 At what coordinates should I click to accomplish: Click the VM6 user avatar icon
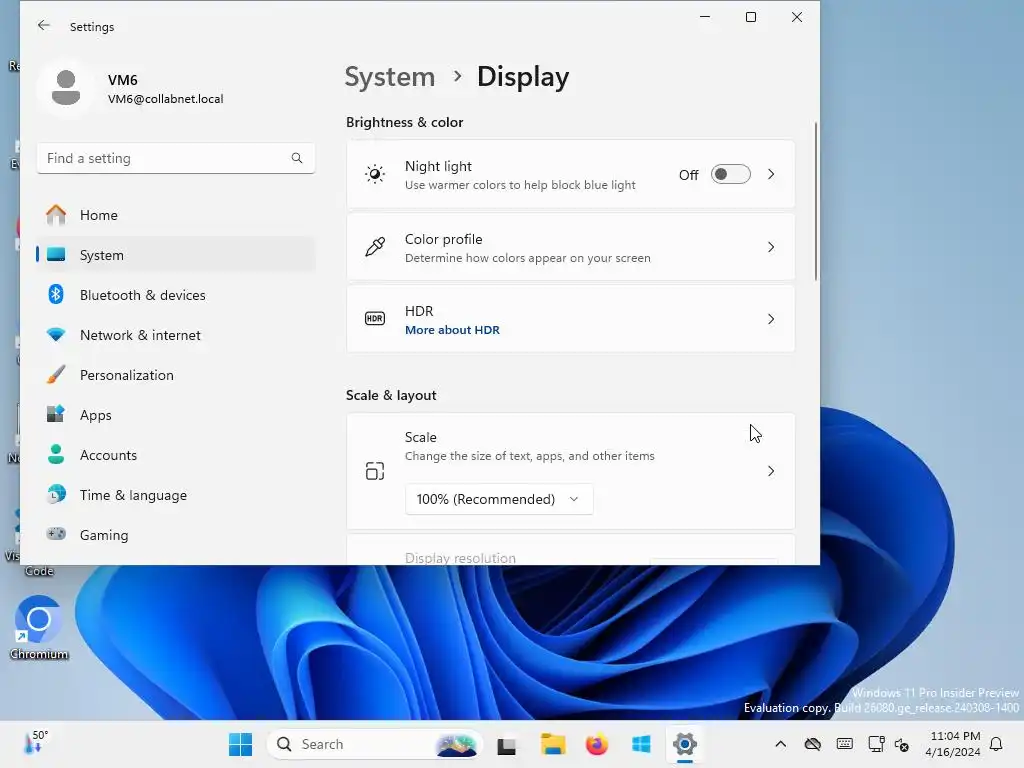point(66,88)
